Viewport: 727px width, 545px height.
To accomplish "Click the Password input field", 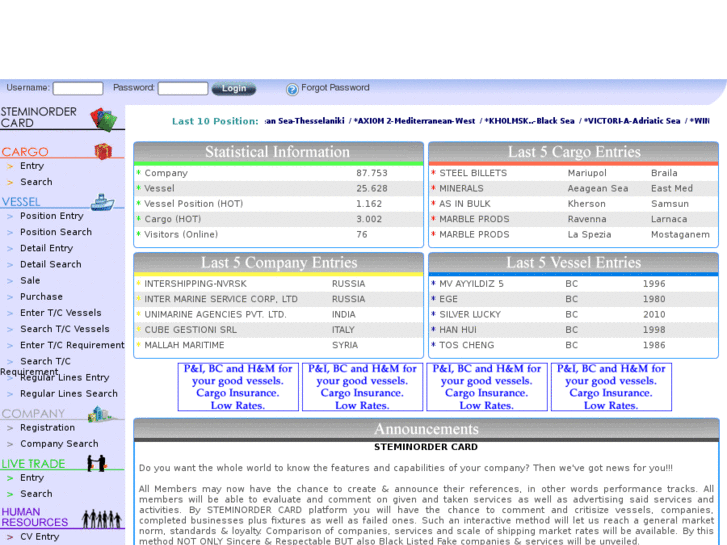I will 183,88.
